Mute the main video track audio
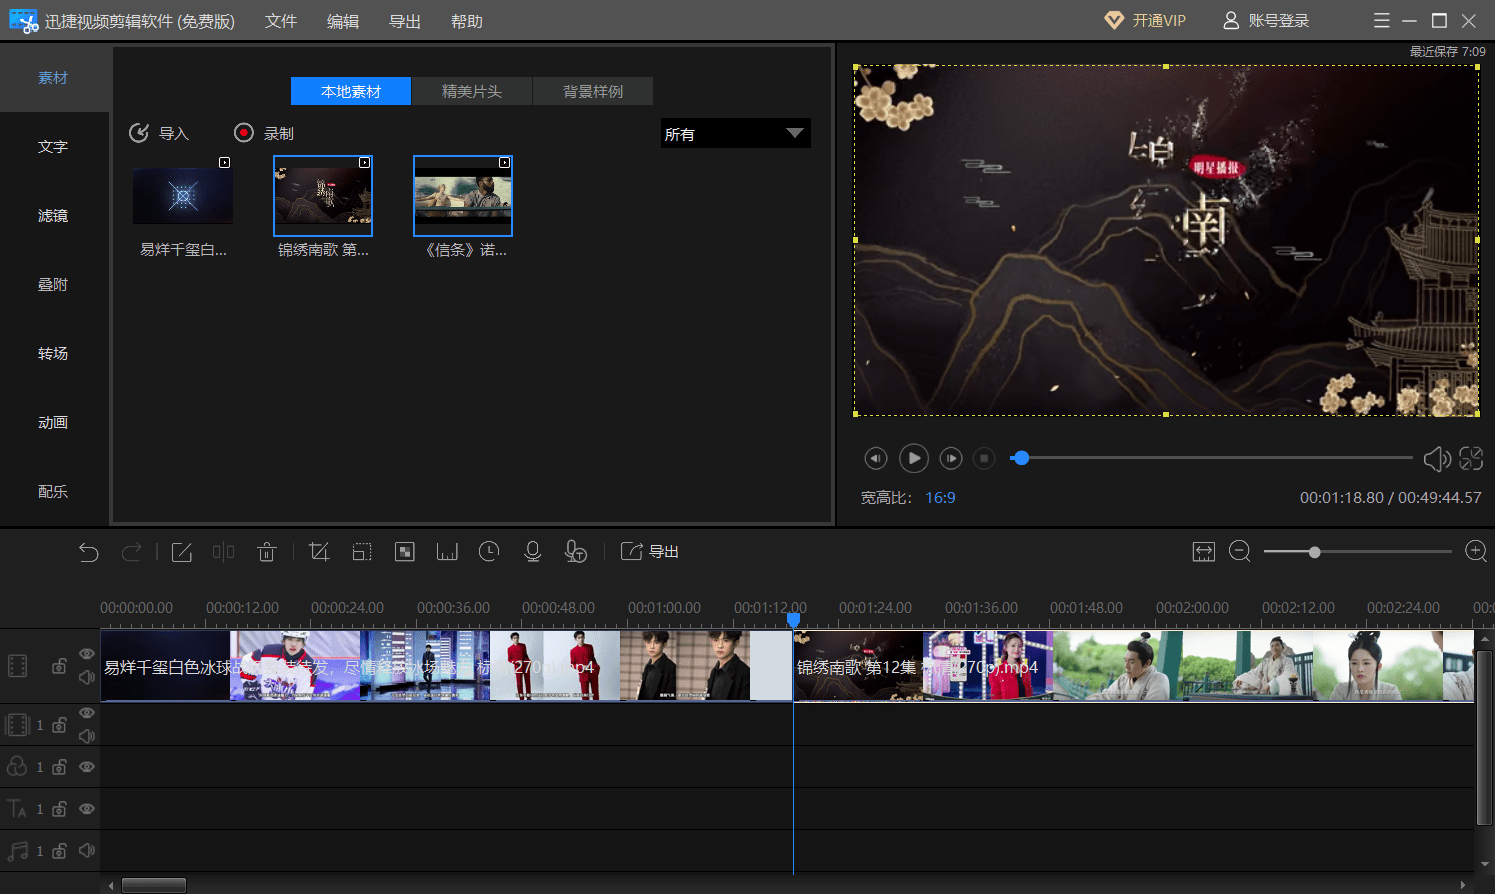Viewport: 1495px width, 894px height. point(87,677)
